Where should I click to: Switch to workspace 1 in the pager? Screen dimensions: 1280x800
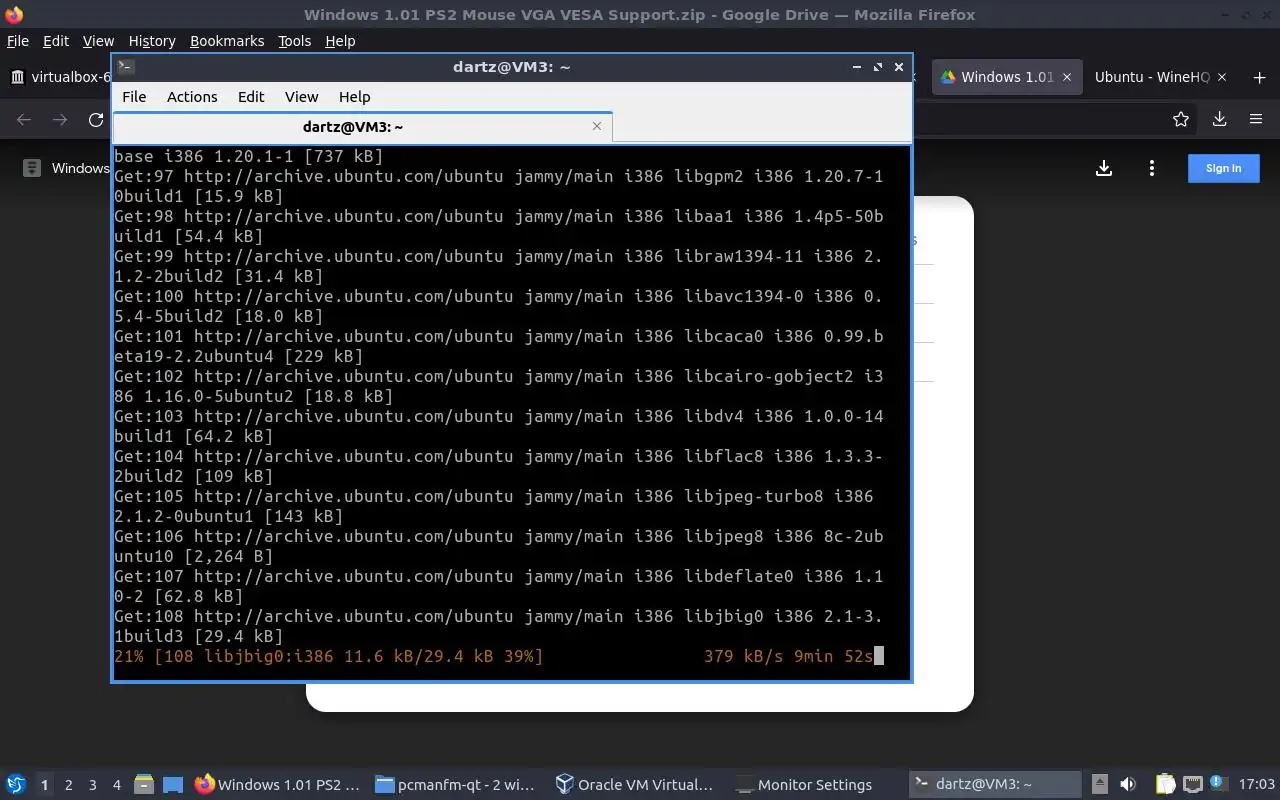tap(44, 785)
